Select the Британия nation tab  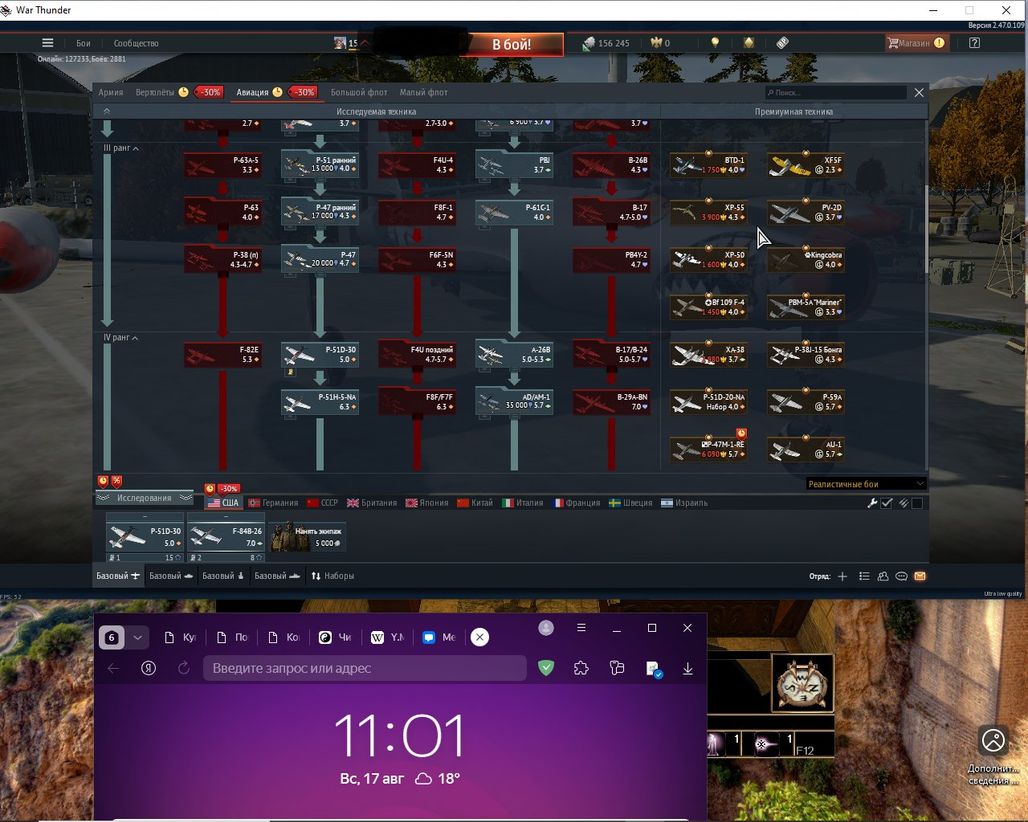click(x=372, y=503)
